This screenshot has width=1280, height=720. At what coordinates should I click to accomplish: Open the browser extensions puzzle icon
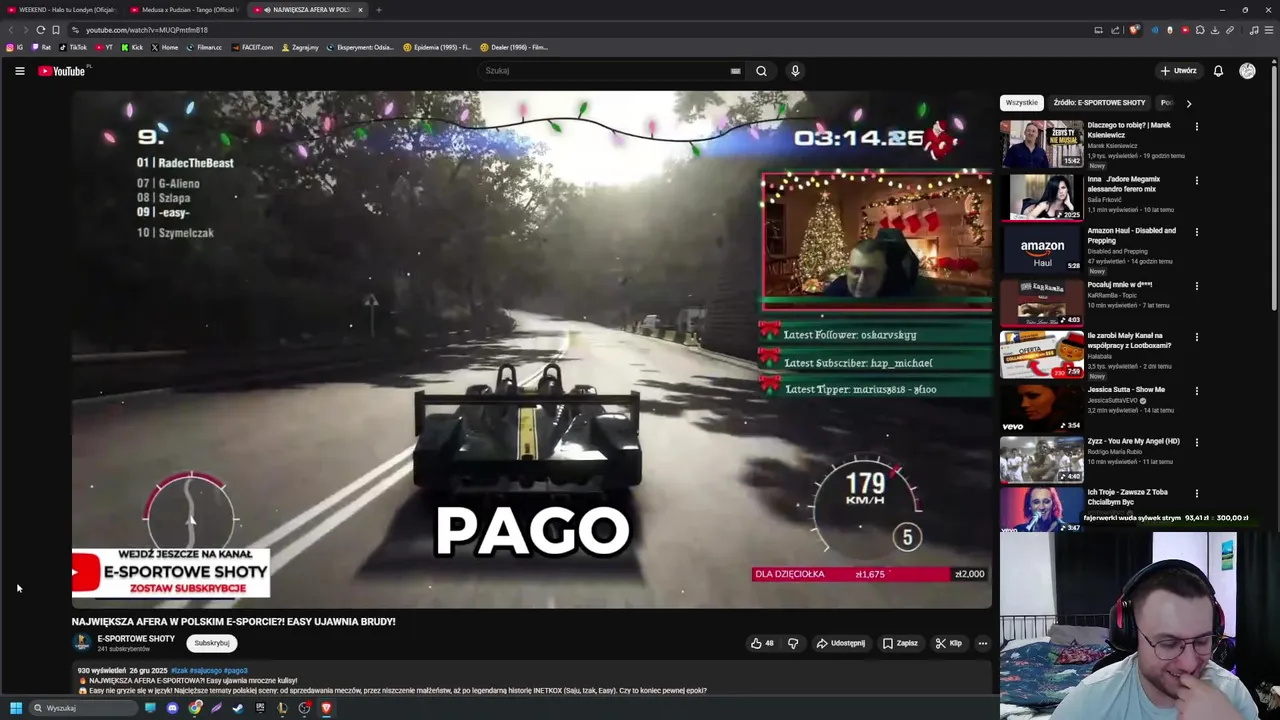pos(1200,30)
